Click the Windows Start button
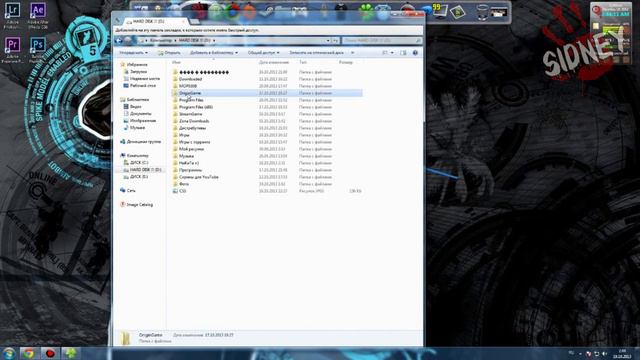Viewport: 640px width, 360px height. click(9, 353)
